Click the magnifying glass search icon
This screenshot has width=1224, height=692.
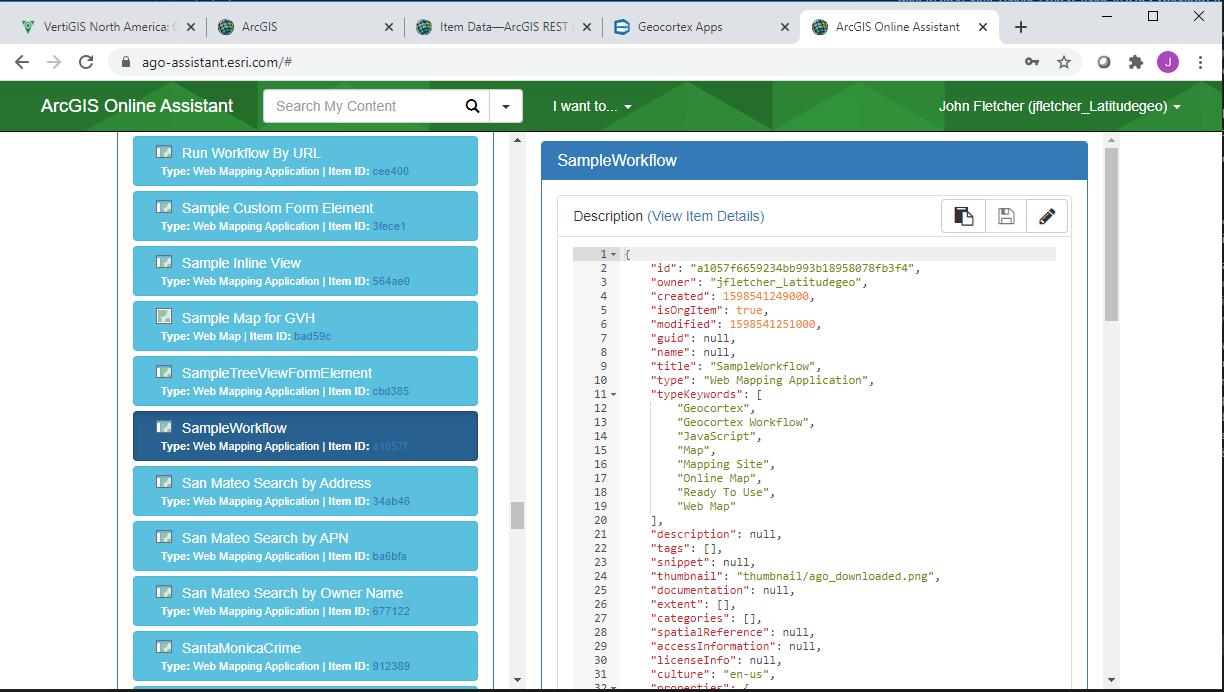(x=472, y=106)
